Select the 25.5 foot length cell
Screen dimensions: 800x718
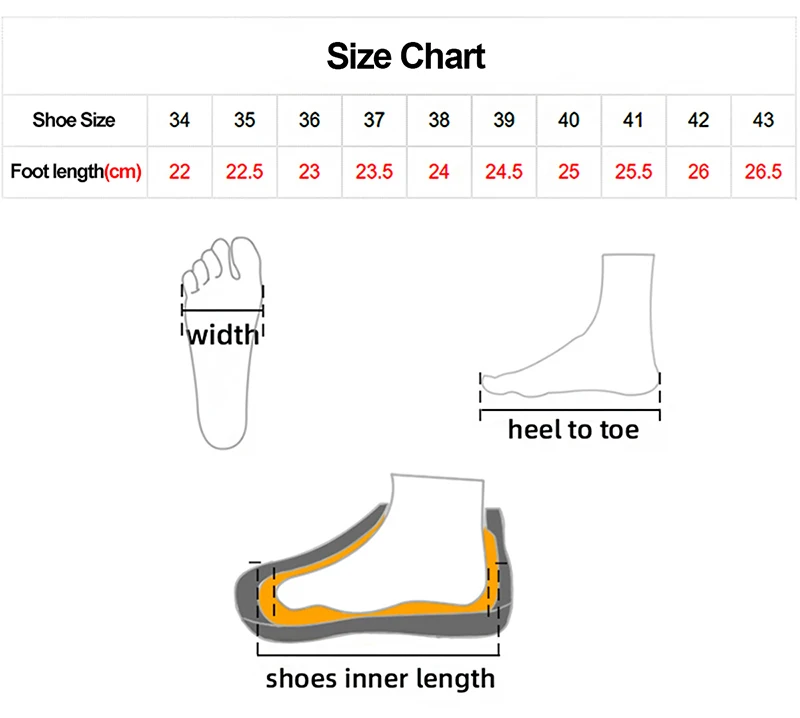click(633, 172)
